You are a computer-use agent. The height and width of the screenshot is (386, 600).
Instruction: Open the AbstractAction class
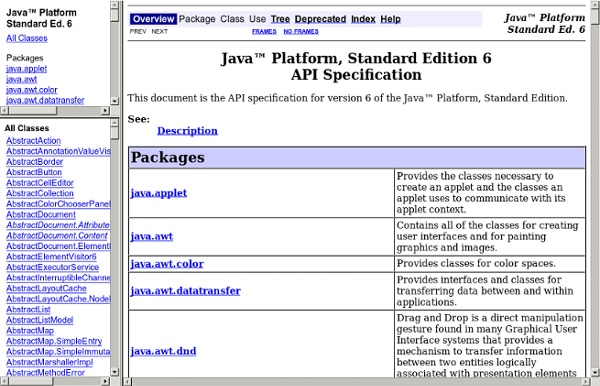click(x=33, y=141)
